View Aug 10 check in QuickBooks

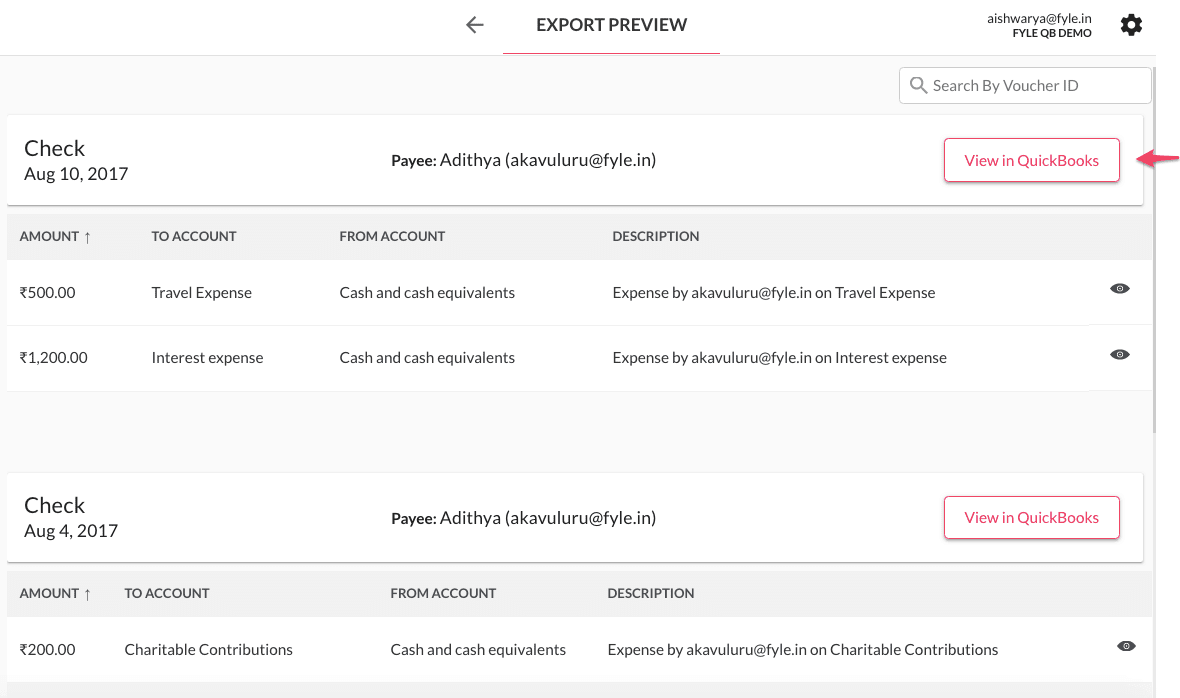(x=1031, y=160)
